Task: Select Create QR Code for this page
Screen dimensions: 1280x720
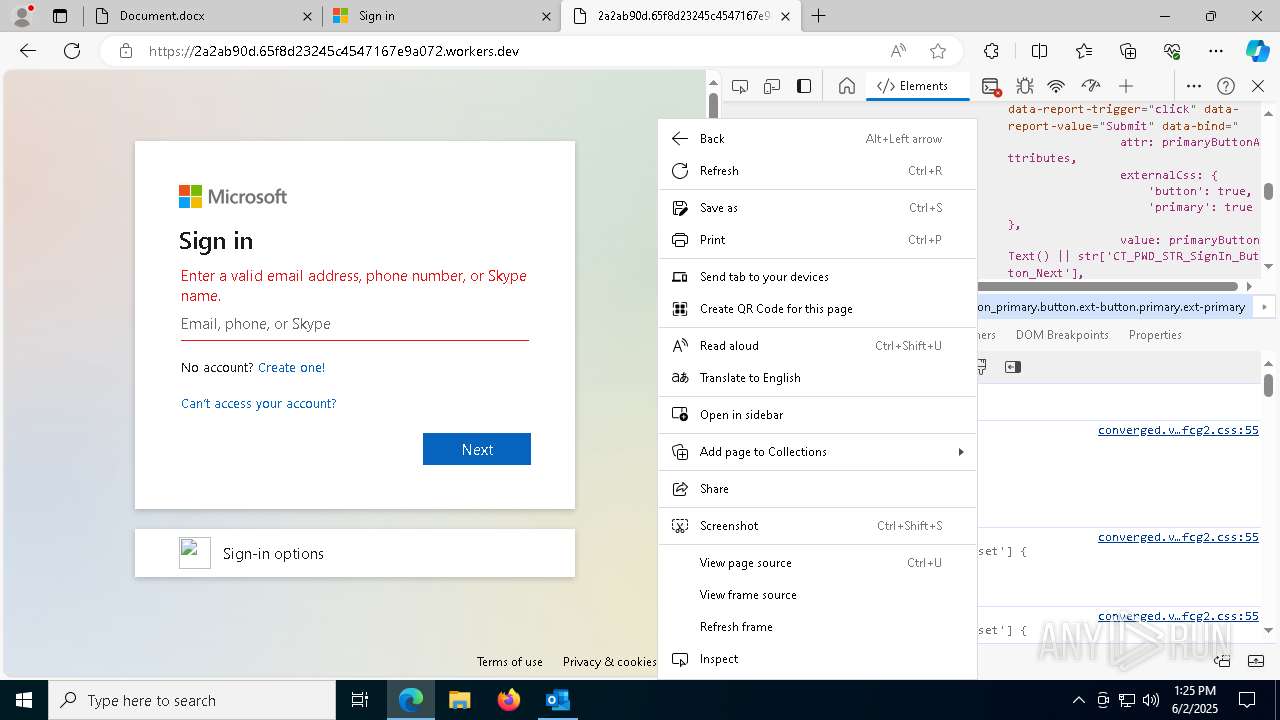Action: (x=817, y=309)
